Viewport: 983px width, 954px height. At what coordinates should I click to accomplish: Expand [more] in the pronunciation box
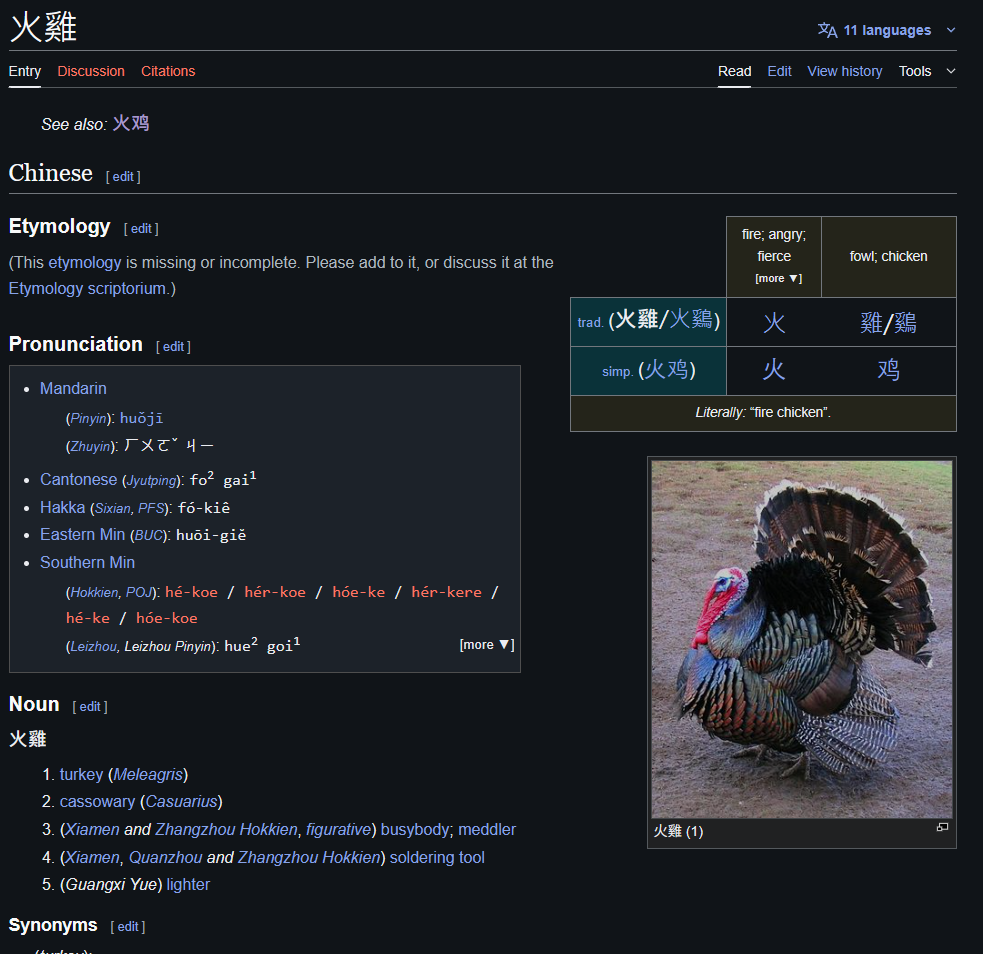pos(486,644)
